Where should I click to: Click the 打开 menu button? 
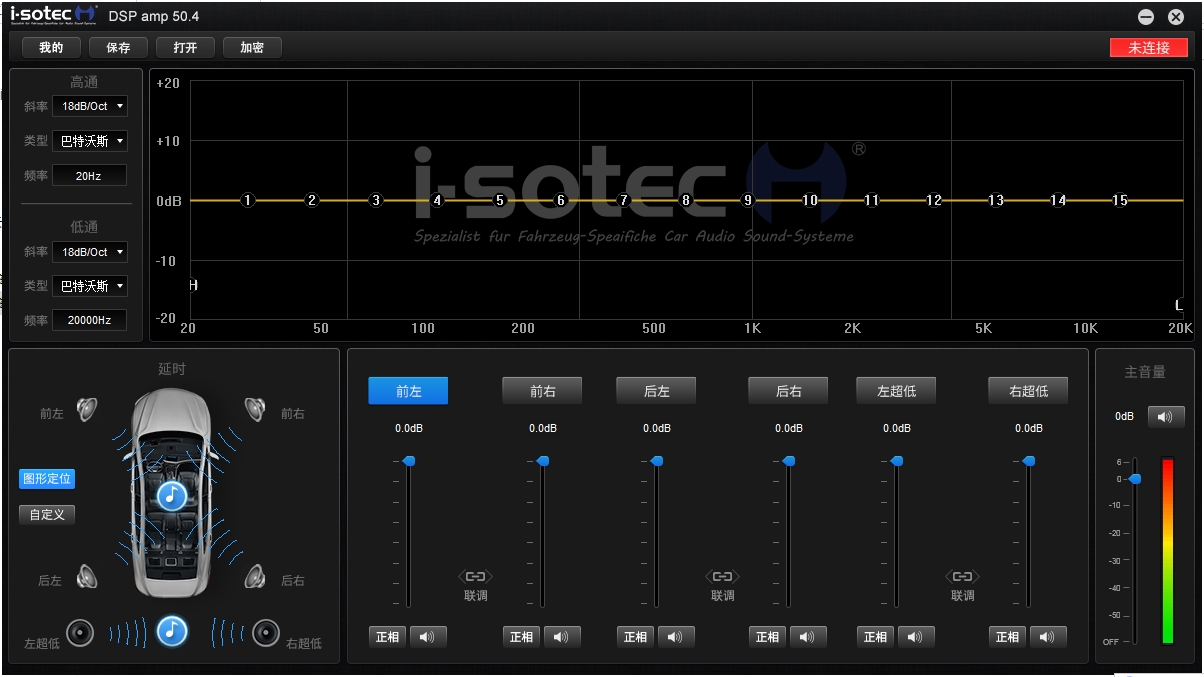pos(185,47)
